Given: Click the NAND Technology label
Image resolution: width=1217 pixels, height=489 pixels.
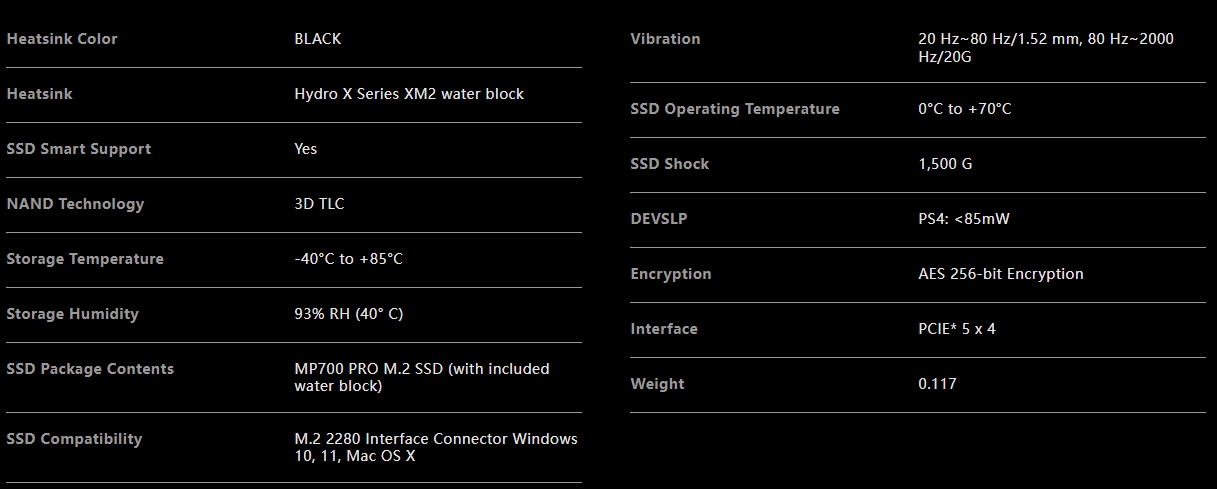Looking at the screenshot, I should pos(75,204).
